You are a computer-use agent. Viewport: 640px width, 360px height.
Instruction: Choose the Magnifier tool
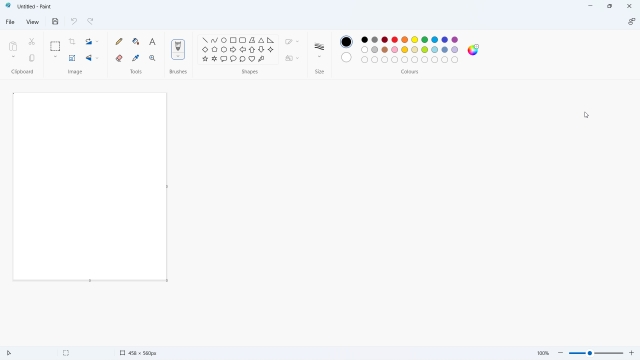tap(152, 58)
